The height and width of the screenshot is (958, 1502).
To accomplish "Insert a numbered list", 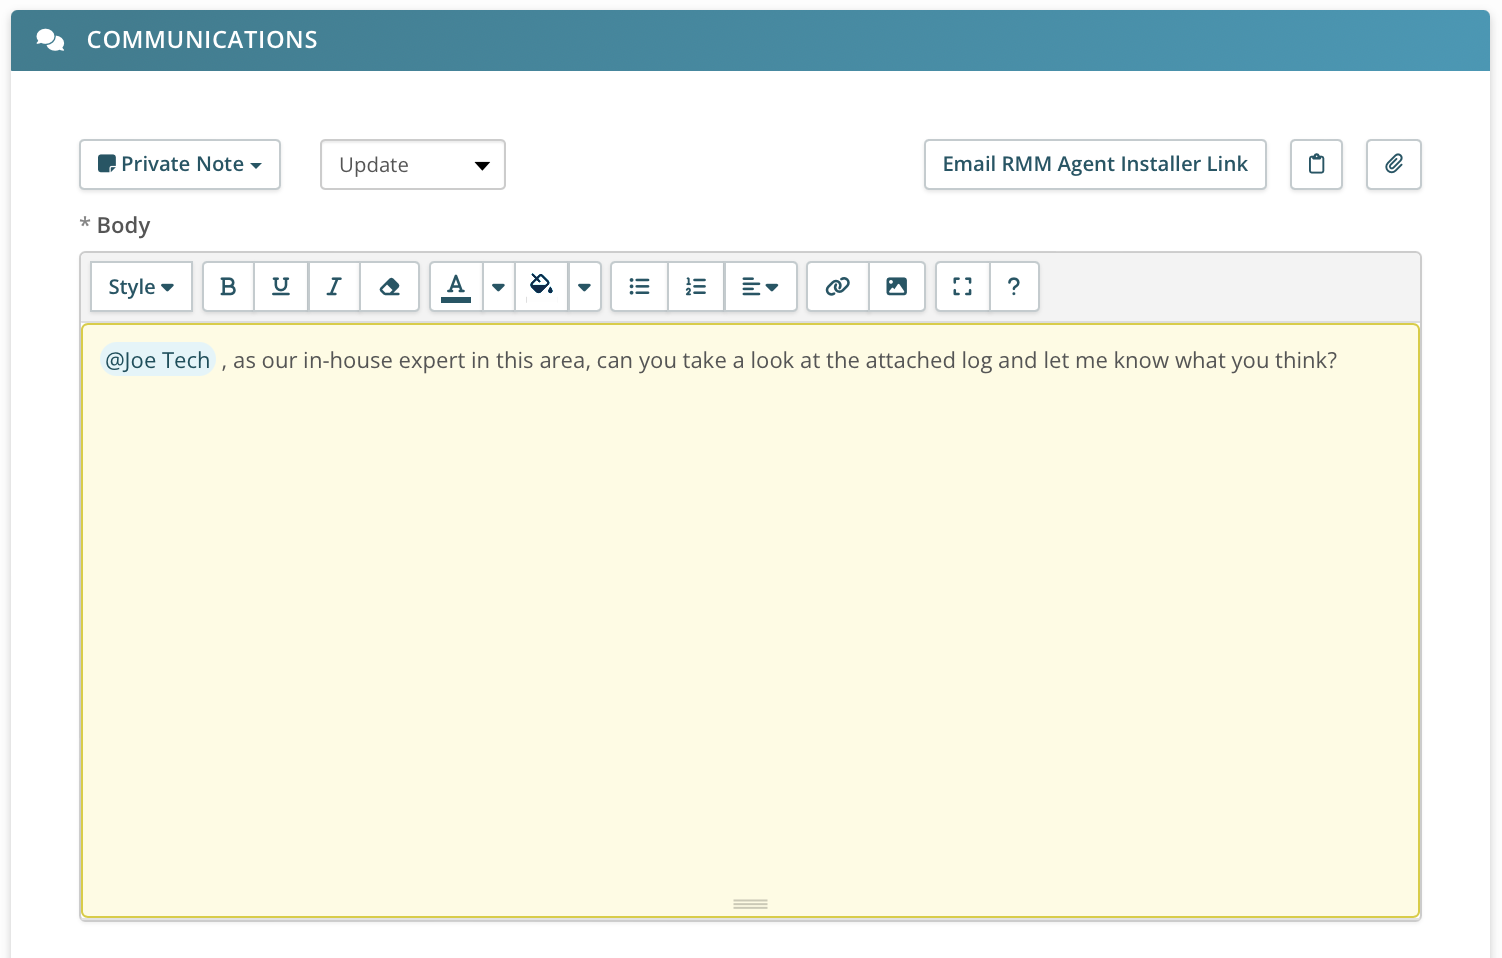I will point(696,287).
